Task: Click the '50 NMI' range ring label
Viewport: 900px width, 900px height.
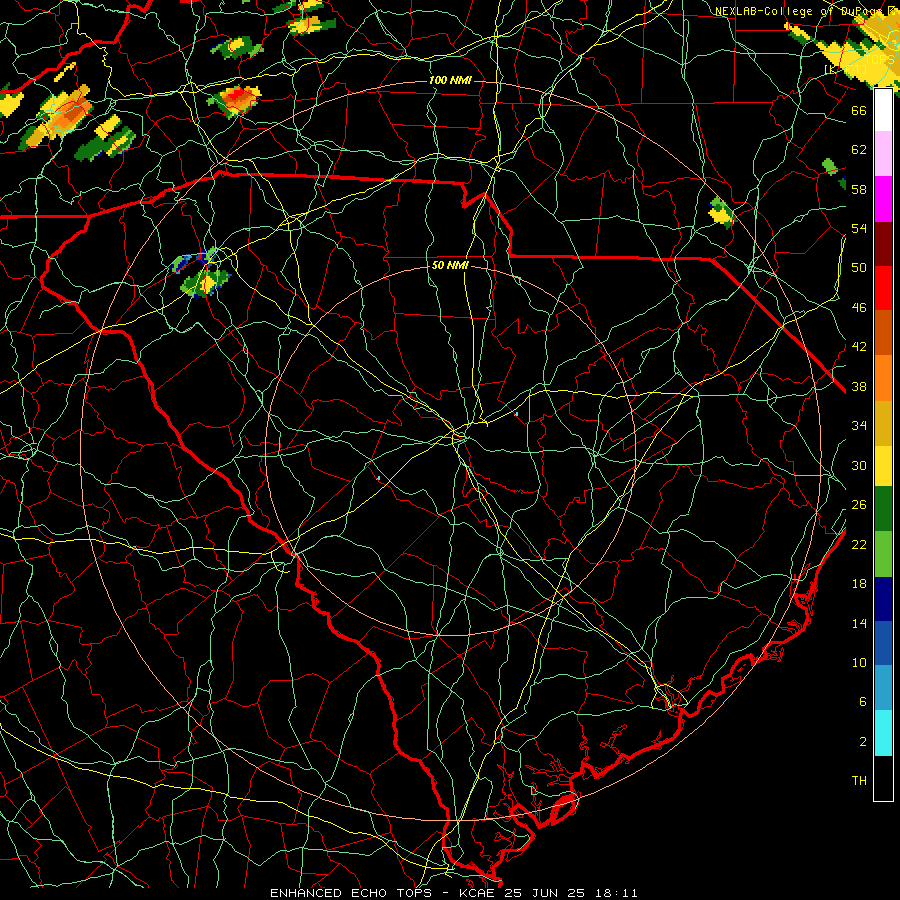Action: pos(450,265)
